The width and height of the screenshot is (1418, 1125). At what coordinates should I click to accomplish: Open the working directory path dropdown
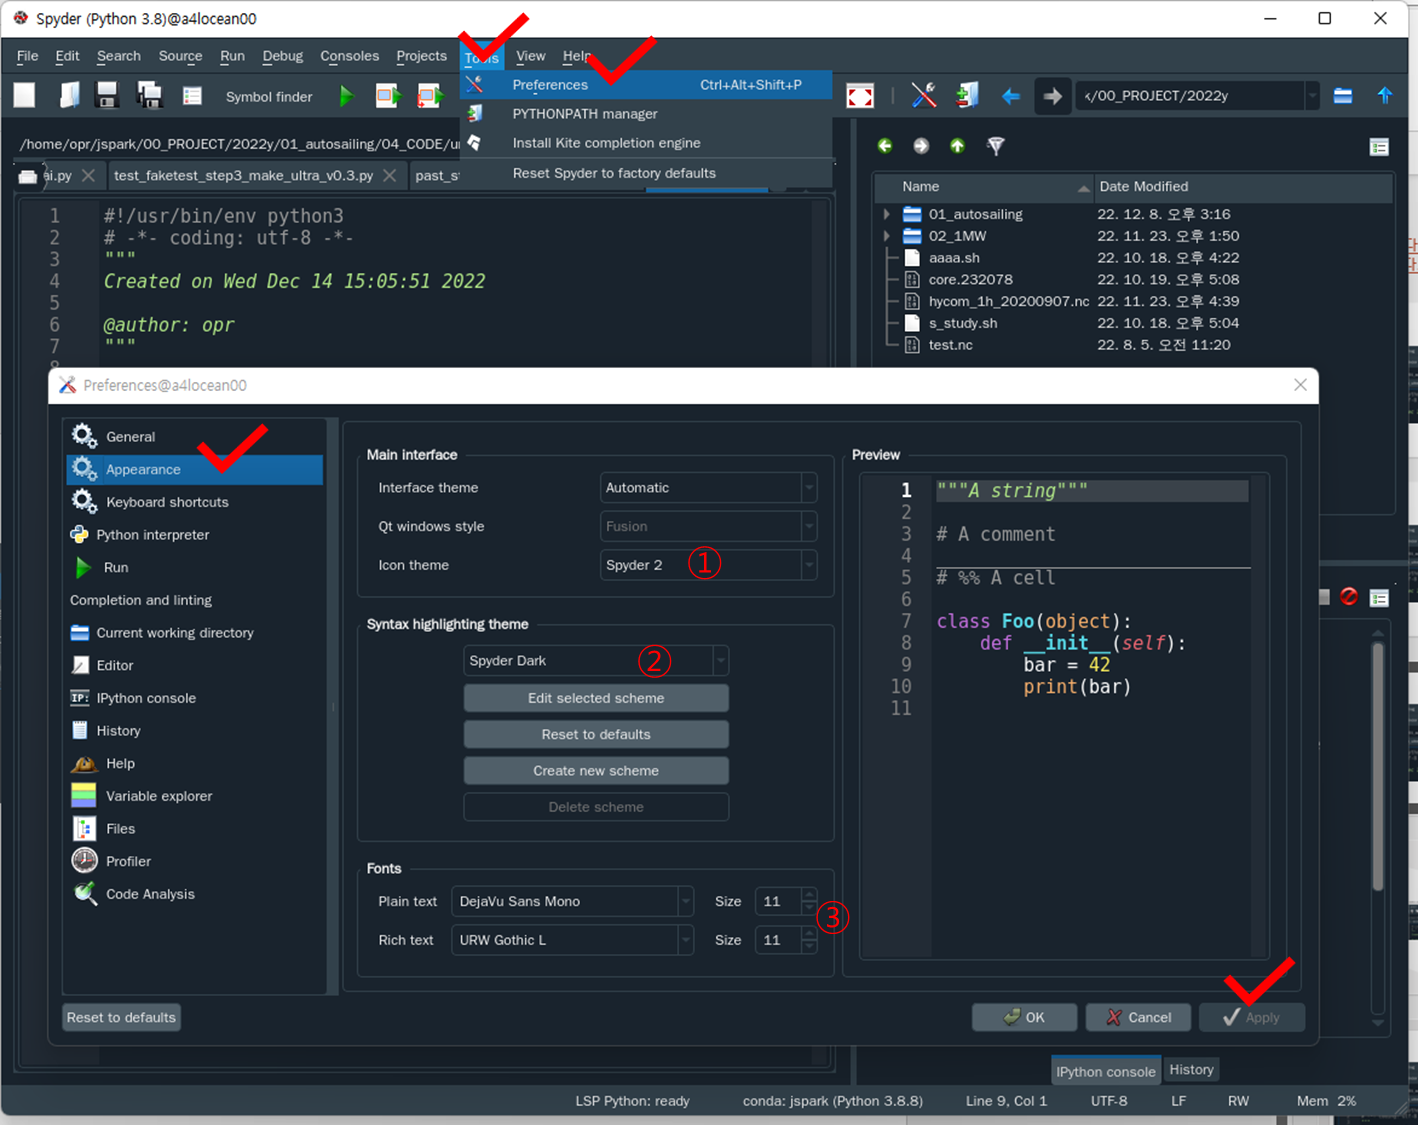[x=1311, y=96]
